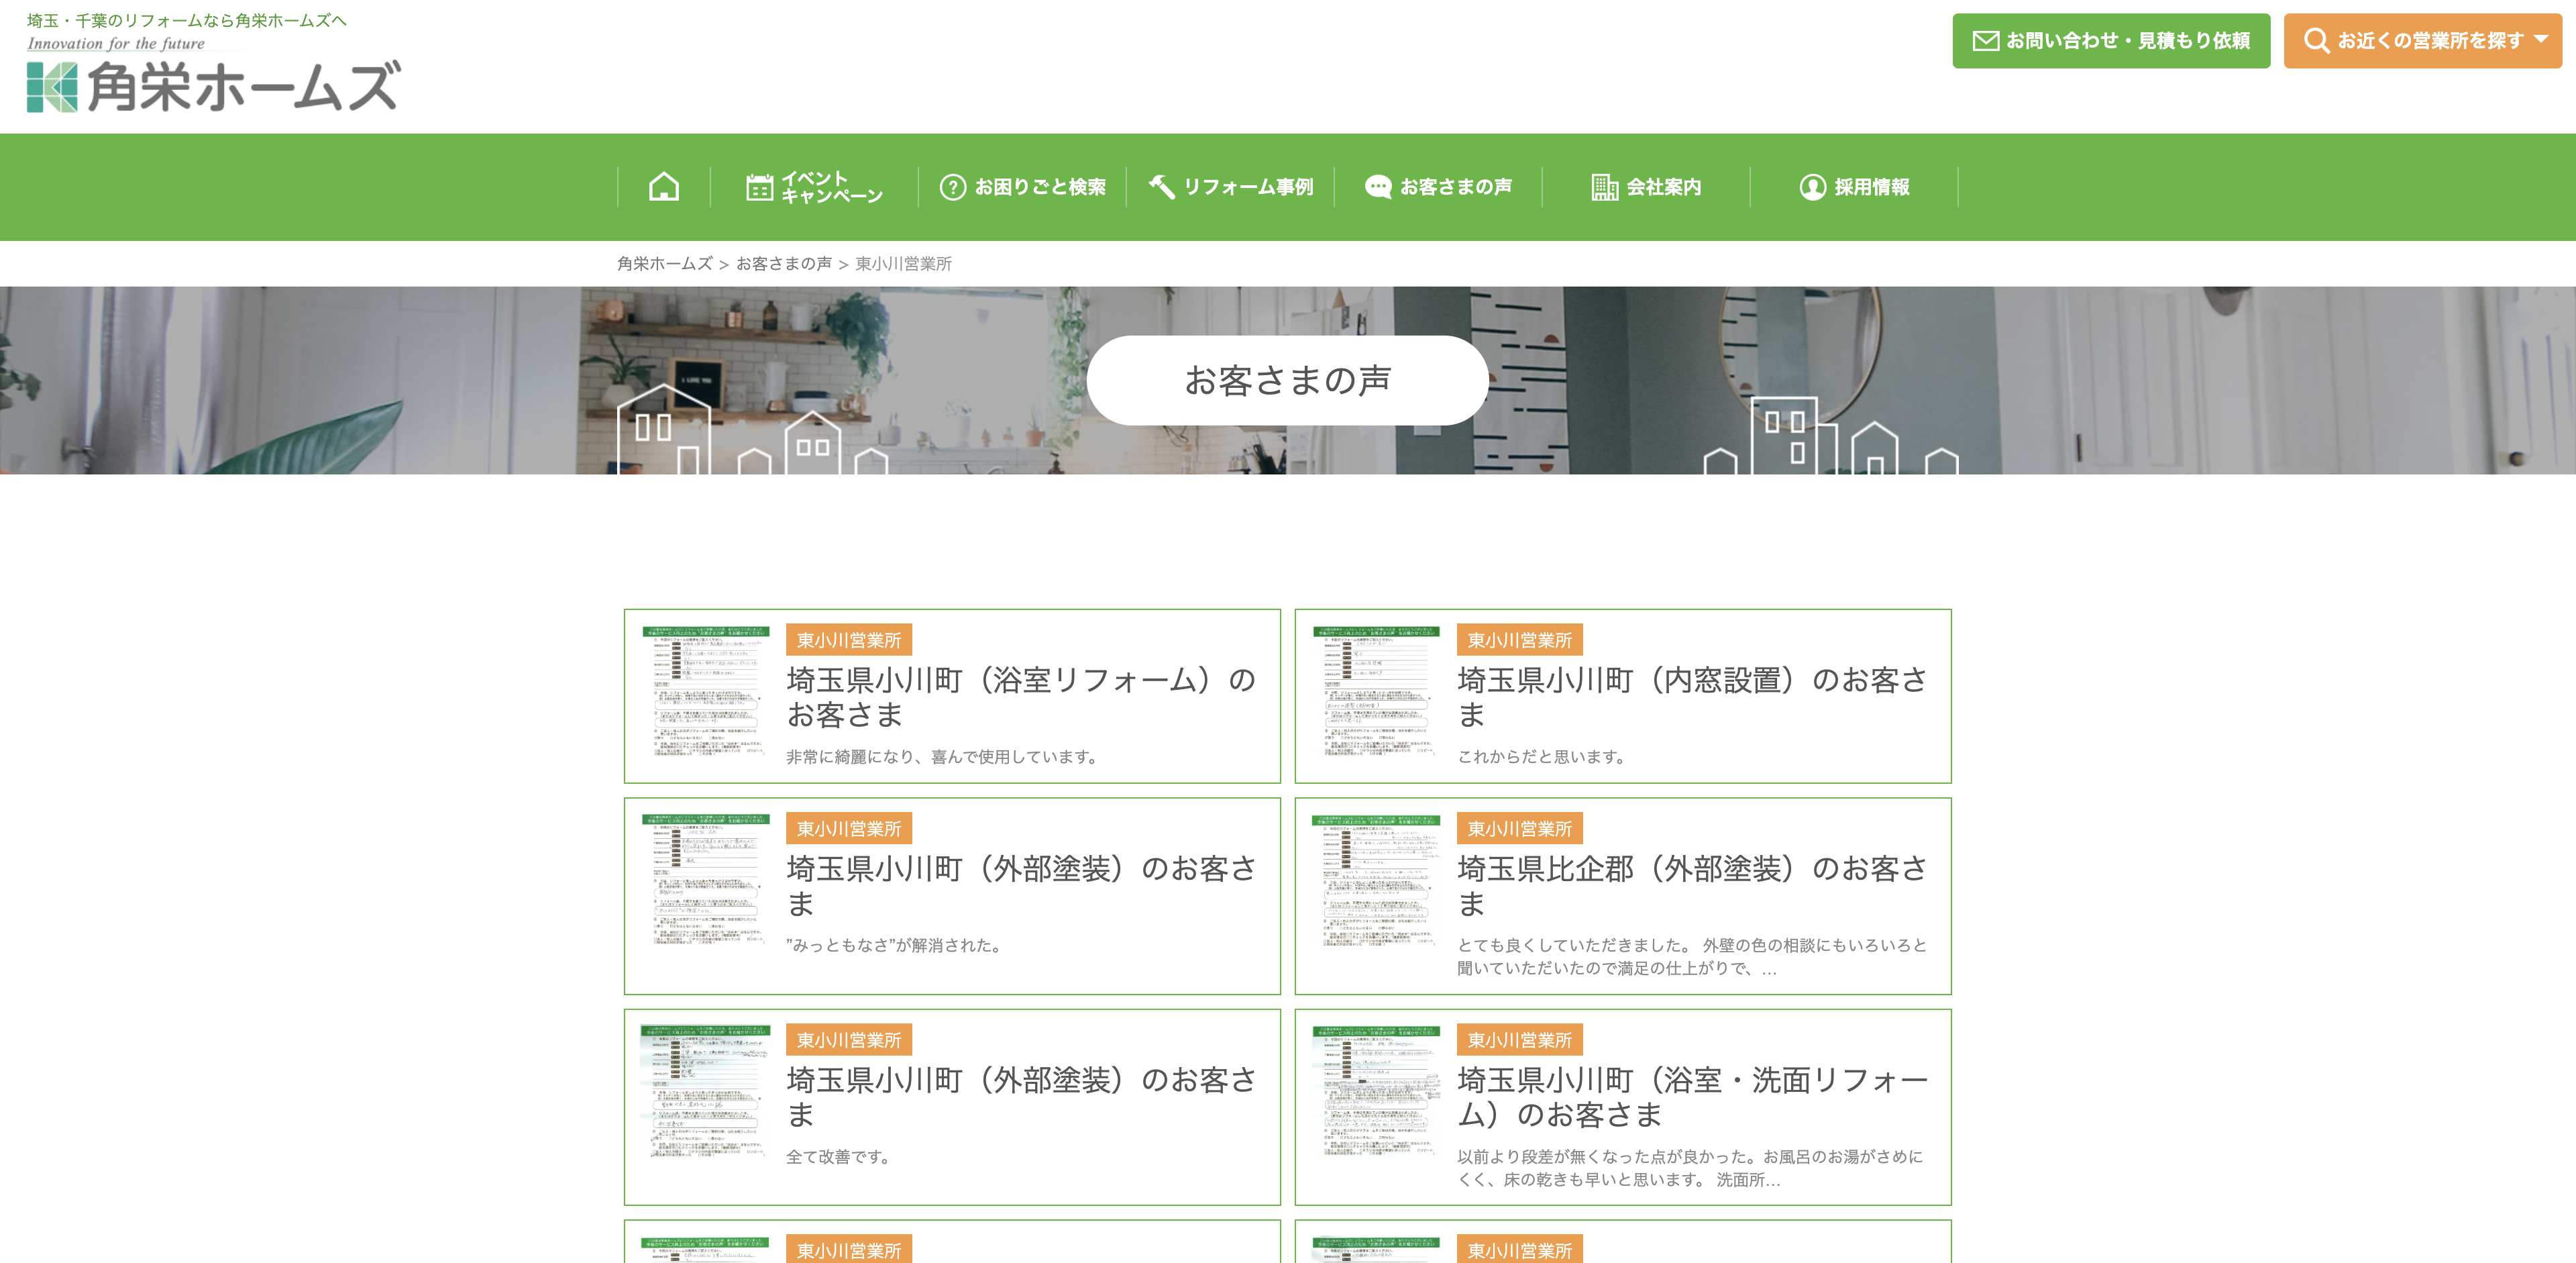Click 東小川営業所 tag on 浴室リフォーム card
The width and height of the screenshot is (2576, 1263).
pyautogui.click(x=849, y=640)
